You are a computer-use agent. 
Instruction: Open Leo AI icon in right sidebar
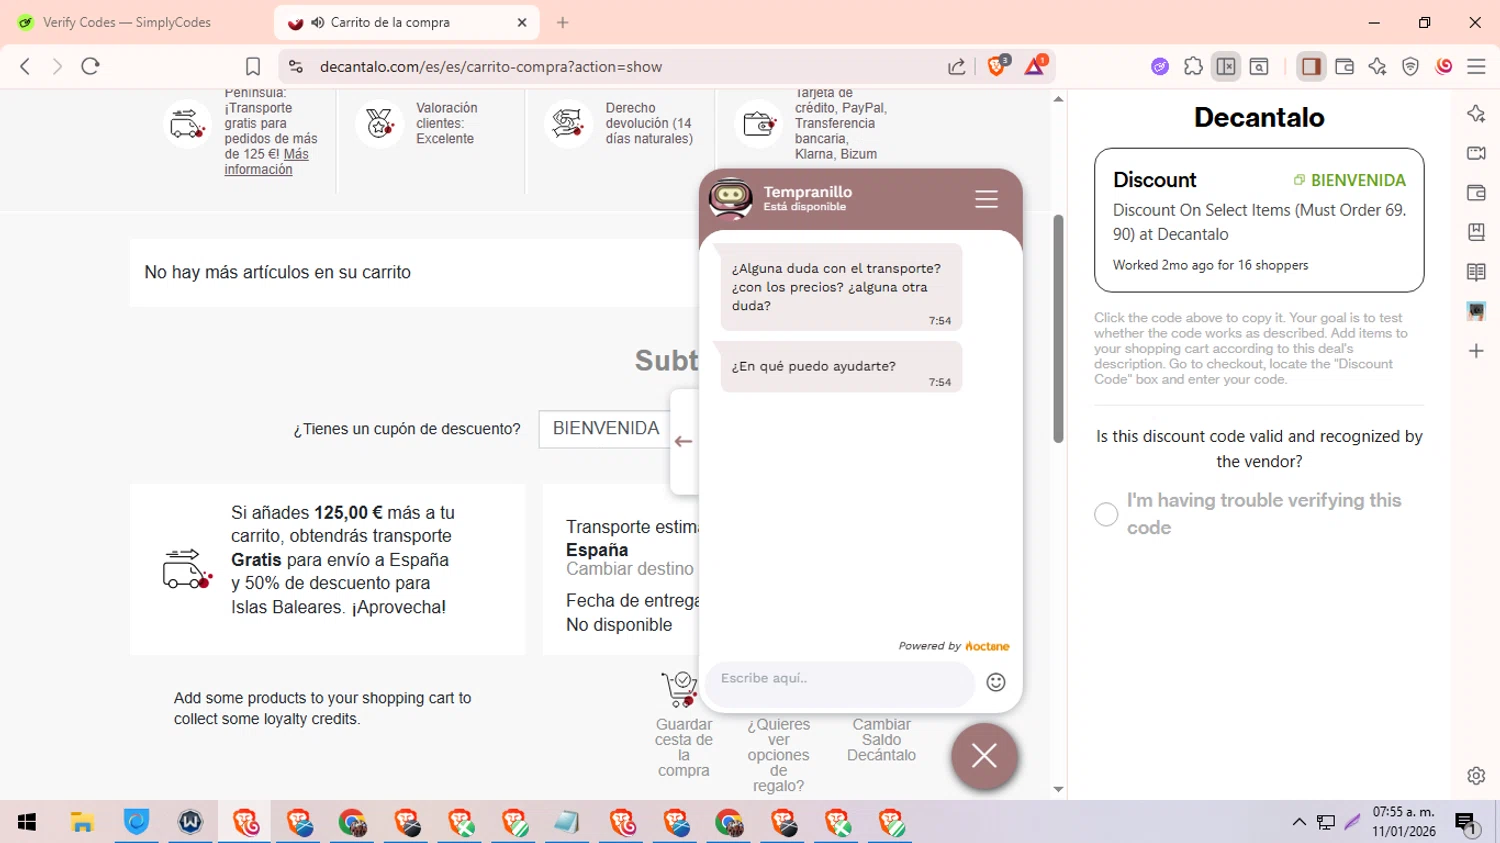point(1476,114)
